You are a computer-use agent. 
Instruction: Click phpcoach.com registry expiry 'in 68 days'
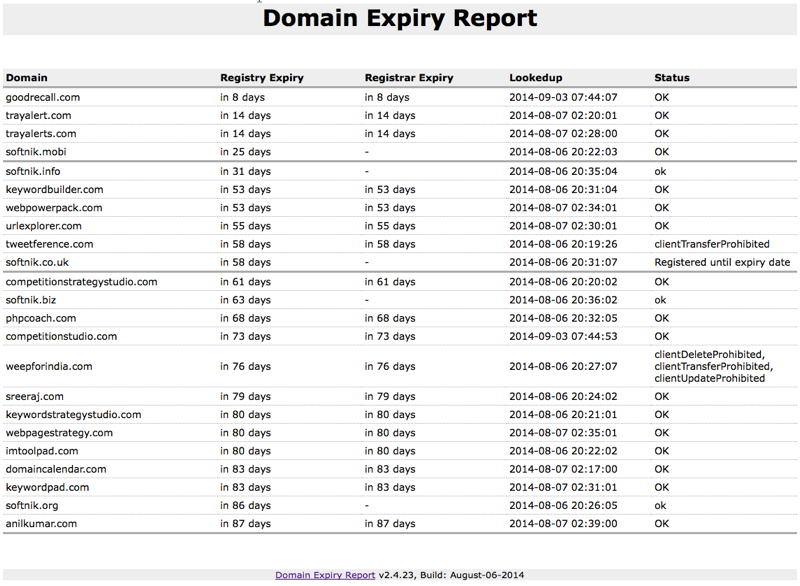tap(245, 318)
